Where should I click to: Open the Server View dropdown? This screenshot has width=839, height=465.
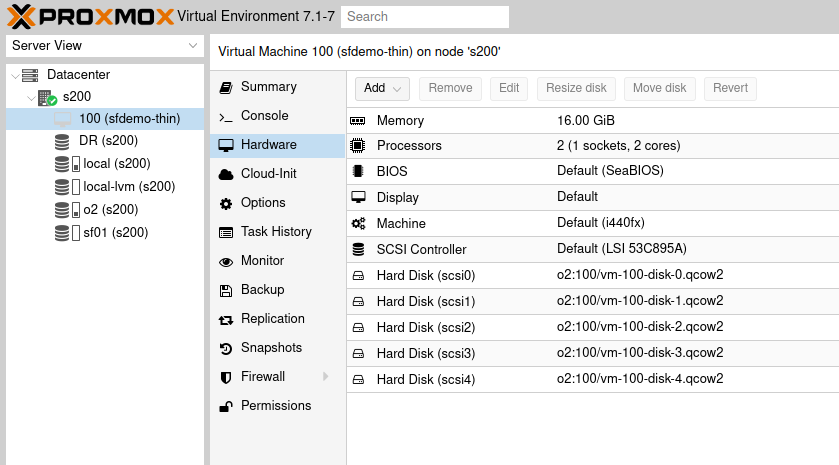(x=193, y=45)
